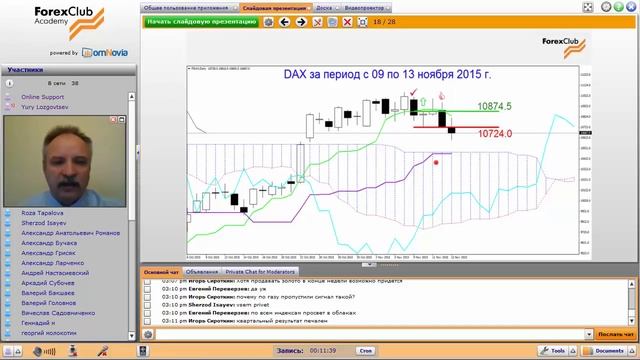Collapse the chat panel divider handle
Viewport: 640px width, 360px height.
369,264
